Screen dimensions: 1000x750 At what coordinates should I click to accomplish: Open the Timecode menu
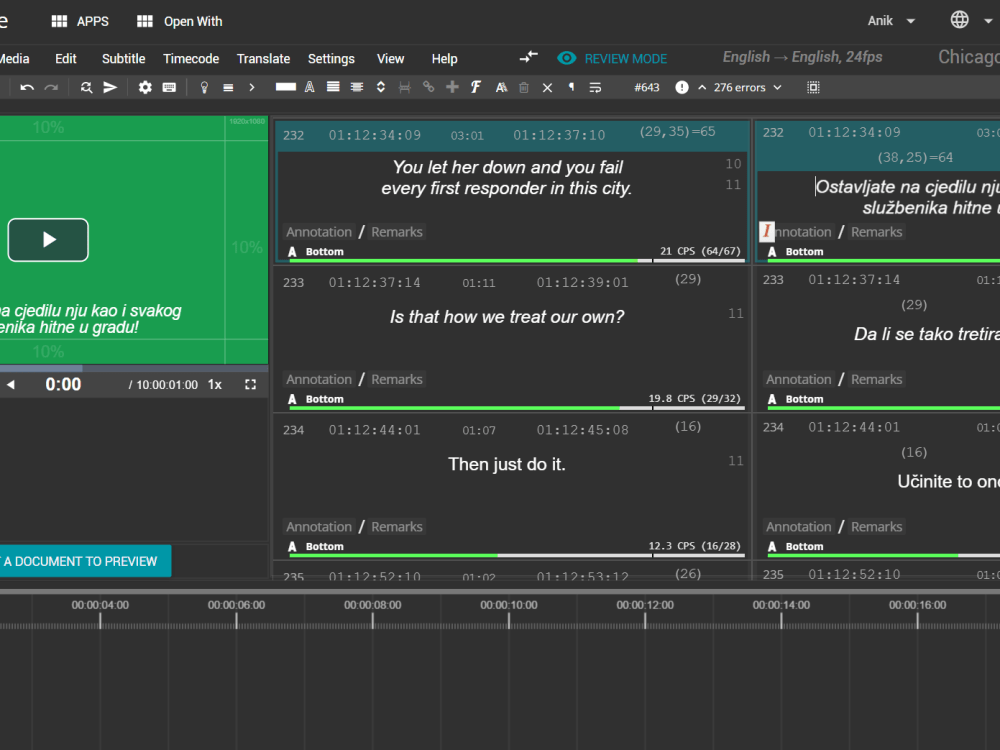coord(191,59)
